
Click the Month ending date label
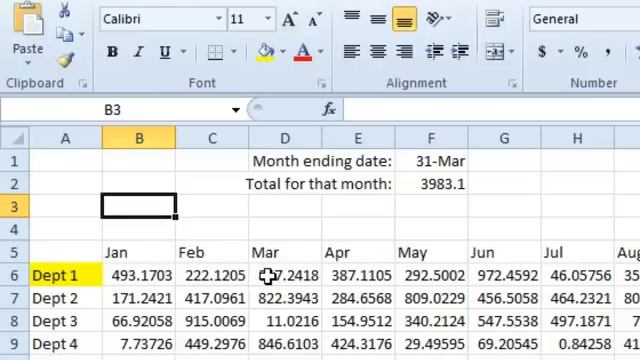coord(322,161)
